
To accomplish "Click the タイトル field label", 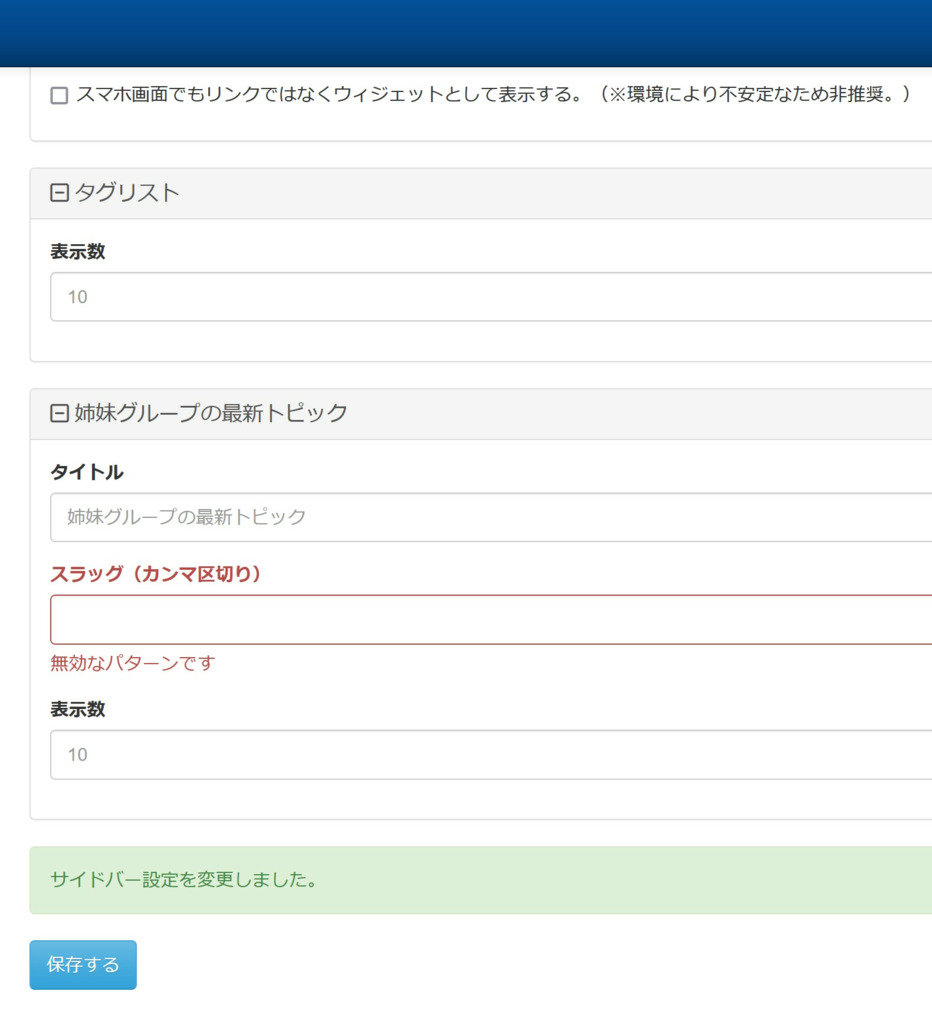I will click(87, 472).
